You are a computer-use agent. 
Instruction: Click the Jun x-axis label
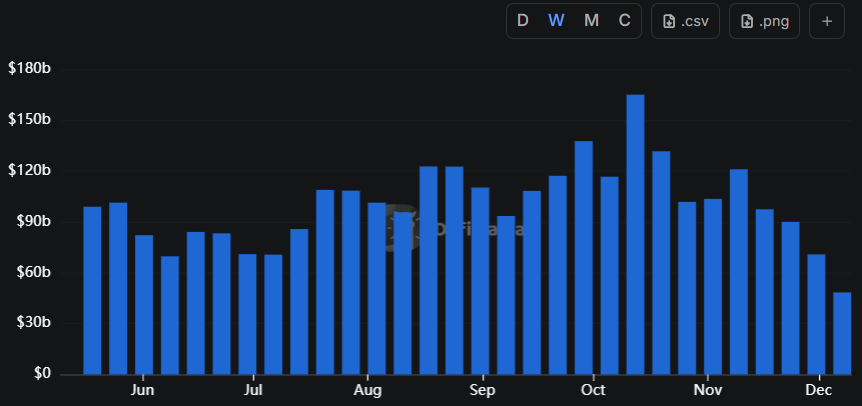pyautogui.click(x=143, y=390)
